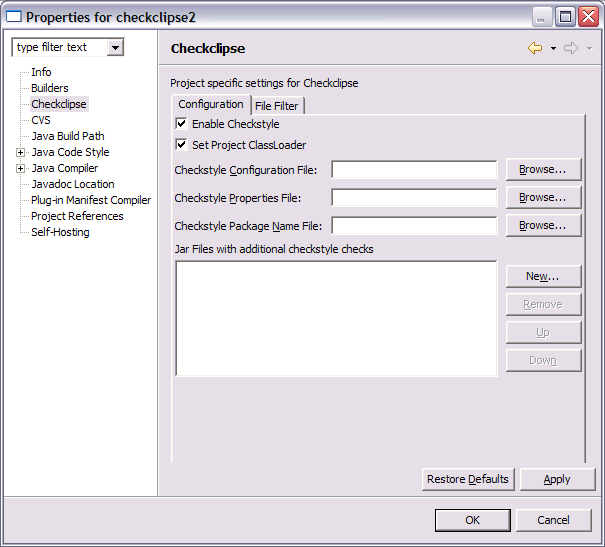Viewport: 605px width, 547px height.
Task: Select Info in the properties tree
Action: coord(41,72)
